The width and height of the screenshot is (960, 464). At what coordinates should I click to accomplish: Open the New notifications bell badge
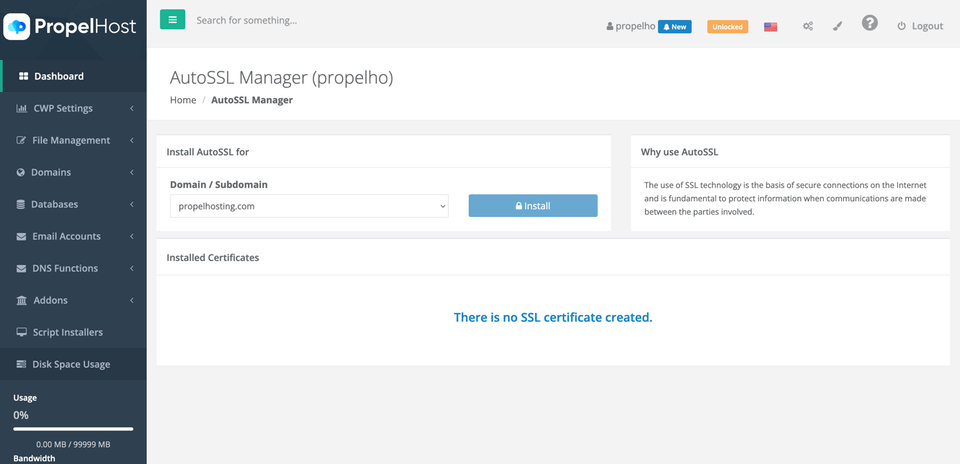pos(675,27)
